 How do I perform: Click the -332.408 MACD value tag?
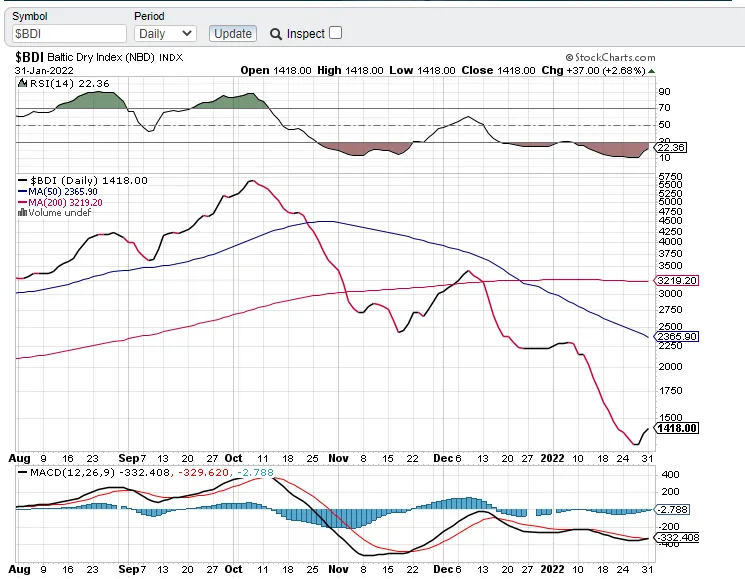[x=675, y=538]
